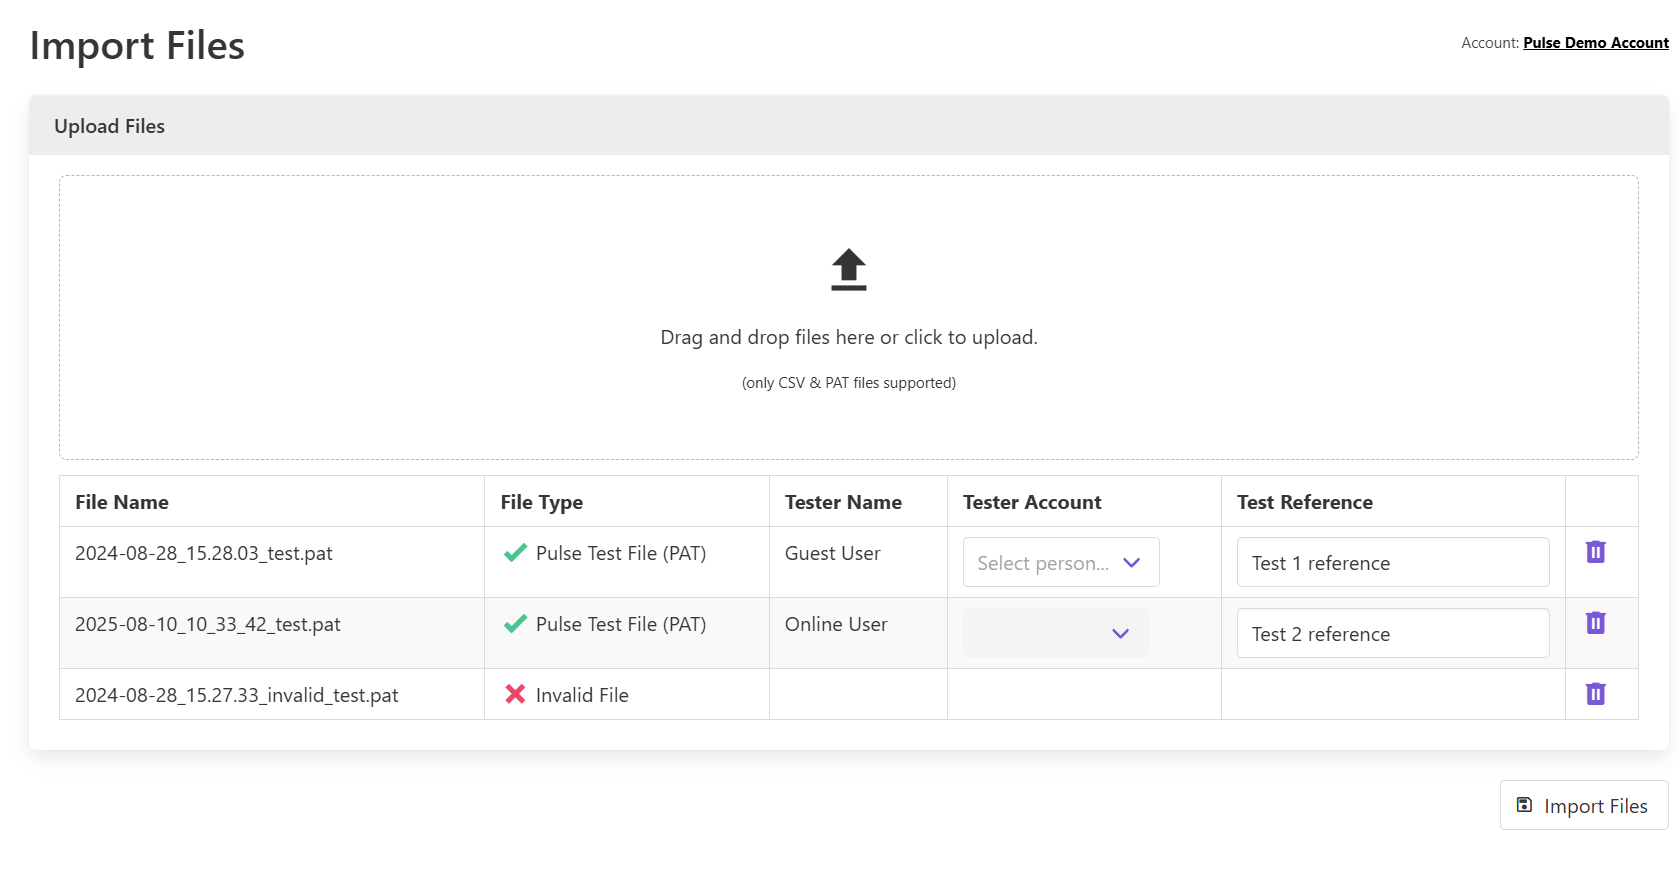This screenshot has width=1680, height=879.
Task: Open Tester Account dropdown for Online User
Action: coord(1055,633)
